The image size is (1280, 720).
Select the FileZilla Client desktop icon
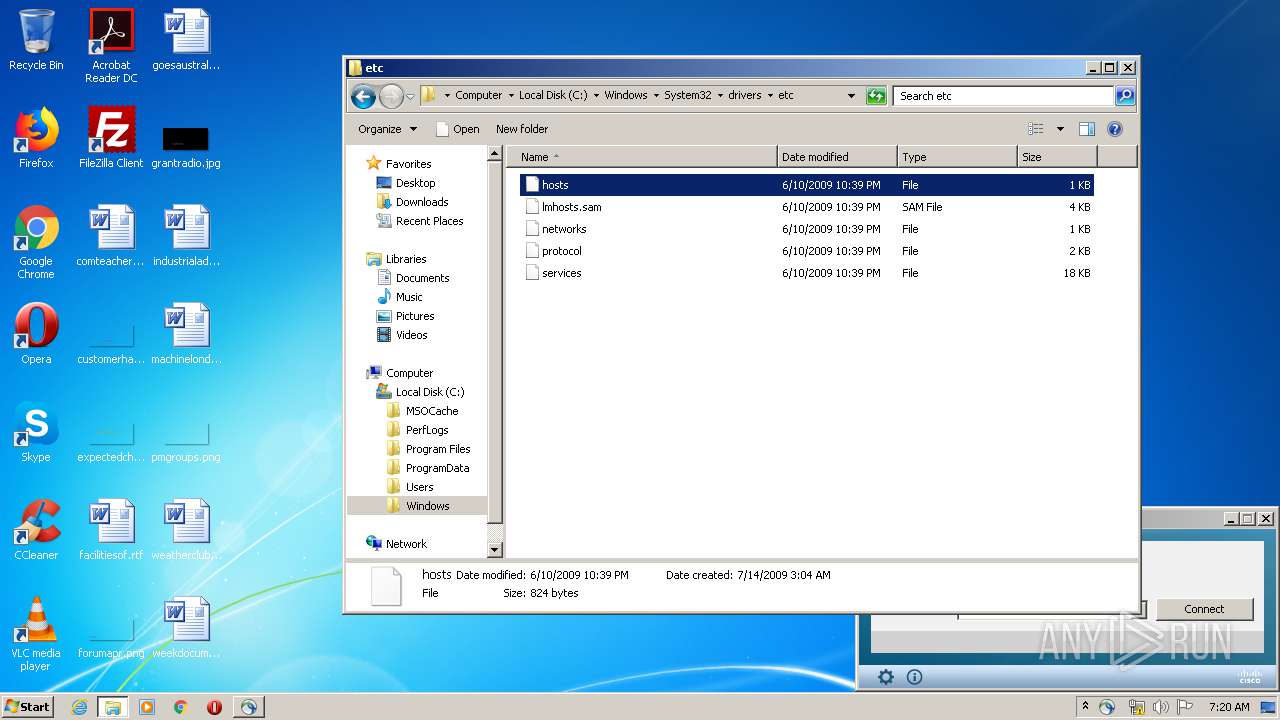111,138
